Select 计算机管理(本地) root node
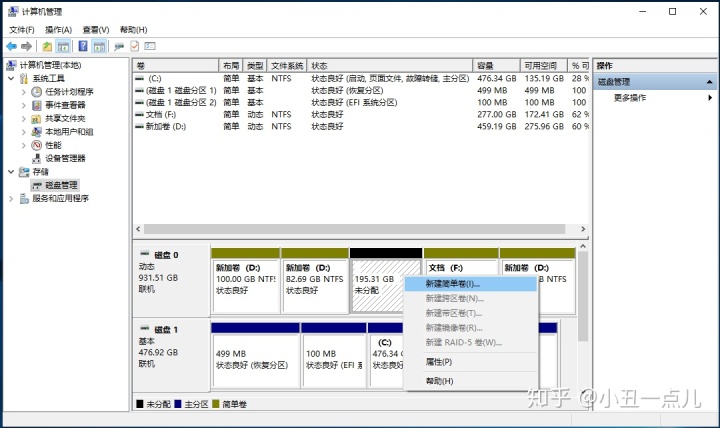Screen dimensions: 720x428 50,65
